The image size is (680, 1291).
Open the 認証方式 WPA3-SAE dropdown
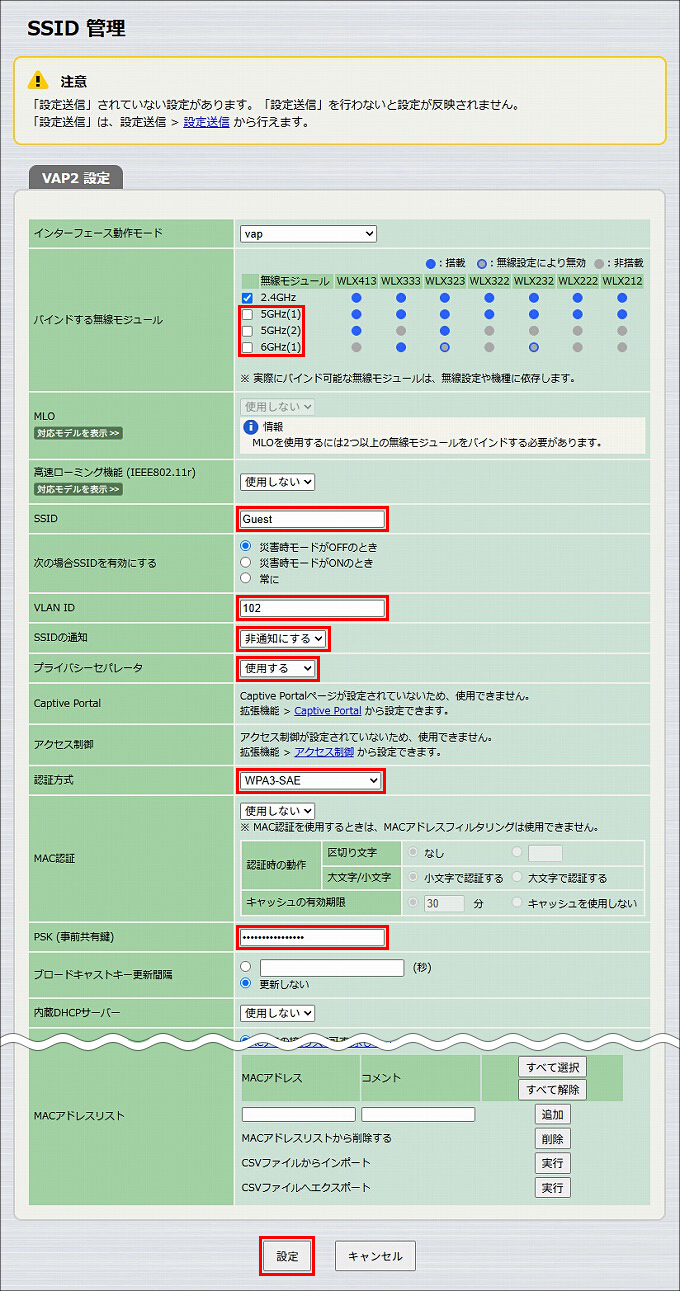[311, 780]
